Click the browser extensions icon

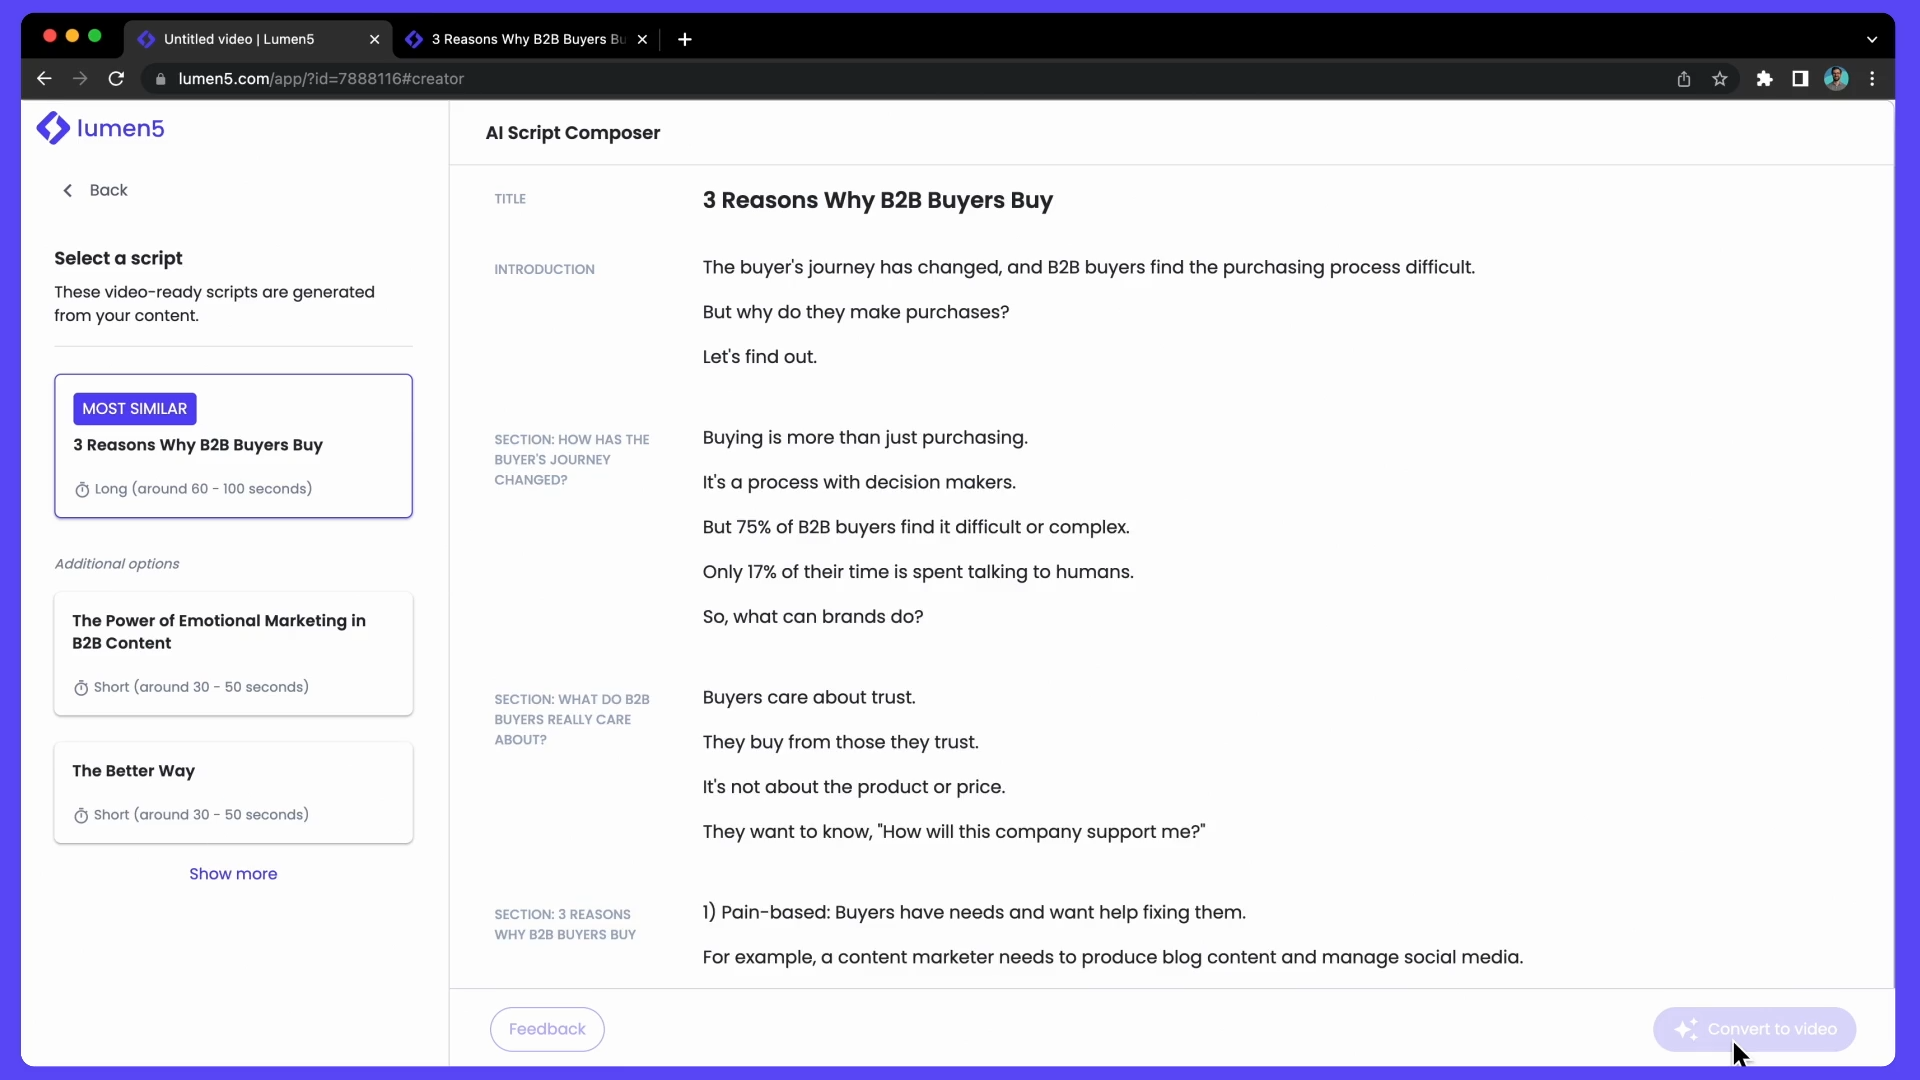[x=1764, y=78]
